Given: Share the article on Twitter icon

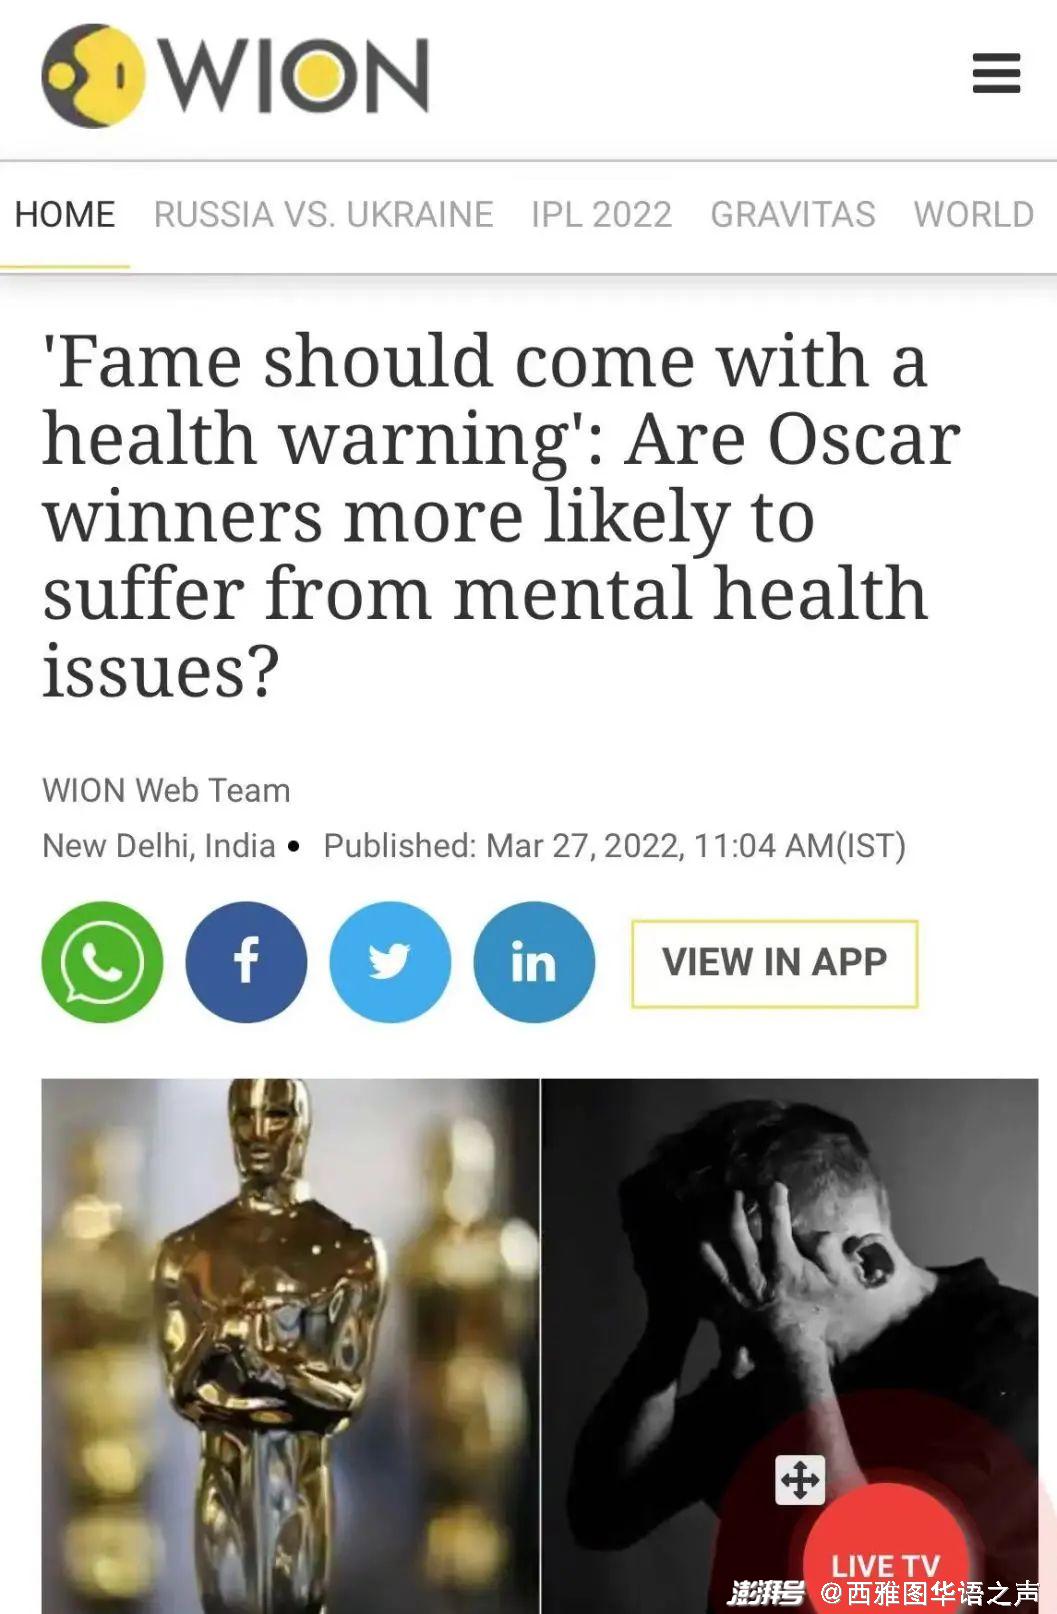Looking at the screenshot, I should [390, 962].
